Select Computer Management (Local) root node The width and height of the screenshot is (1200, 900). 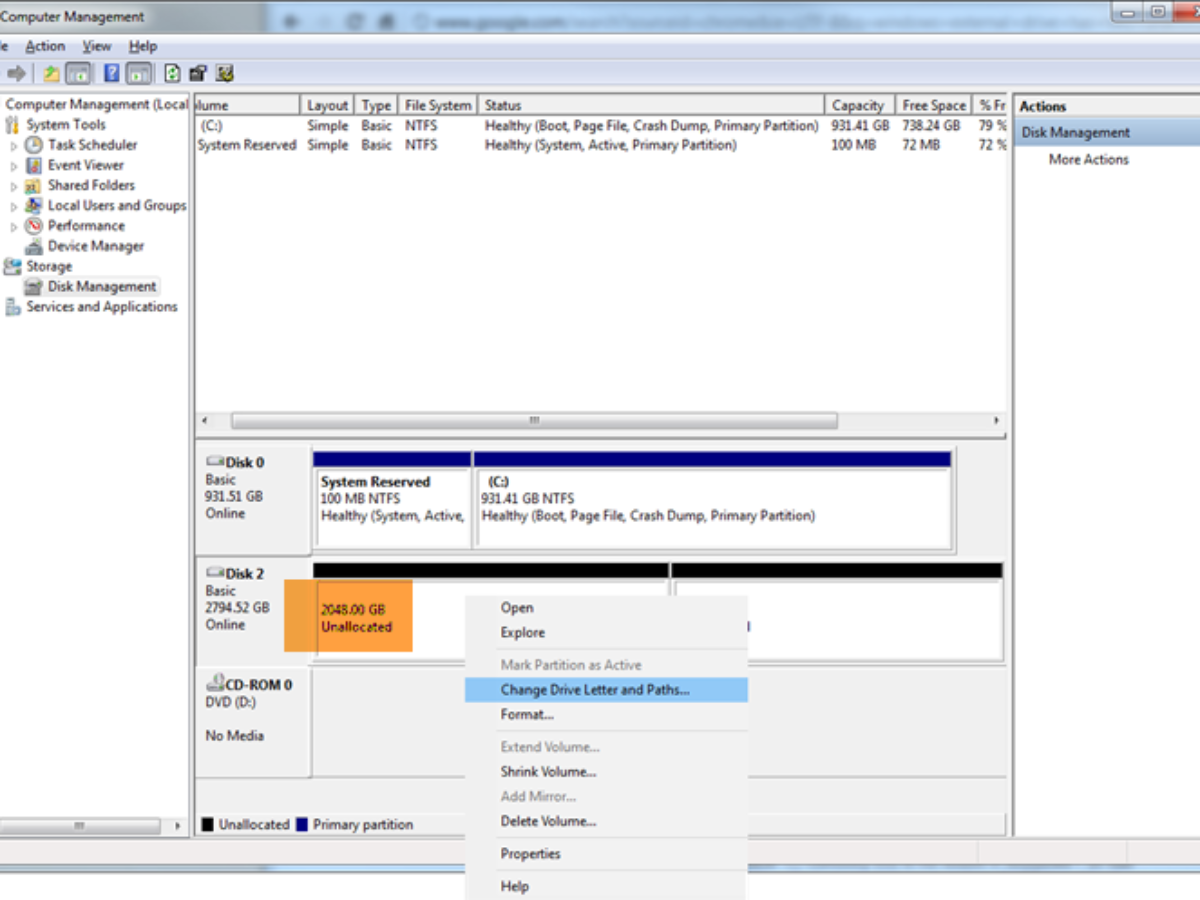pos(96,104)
